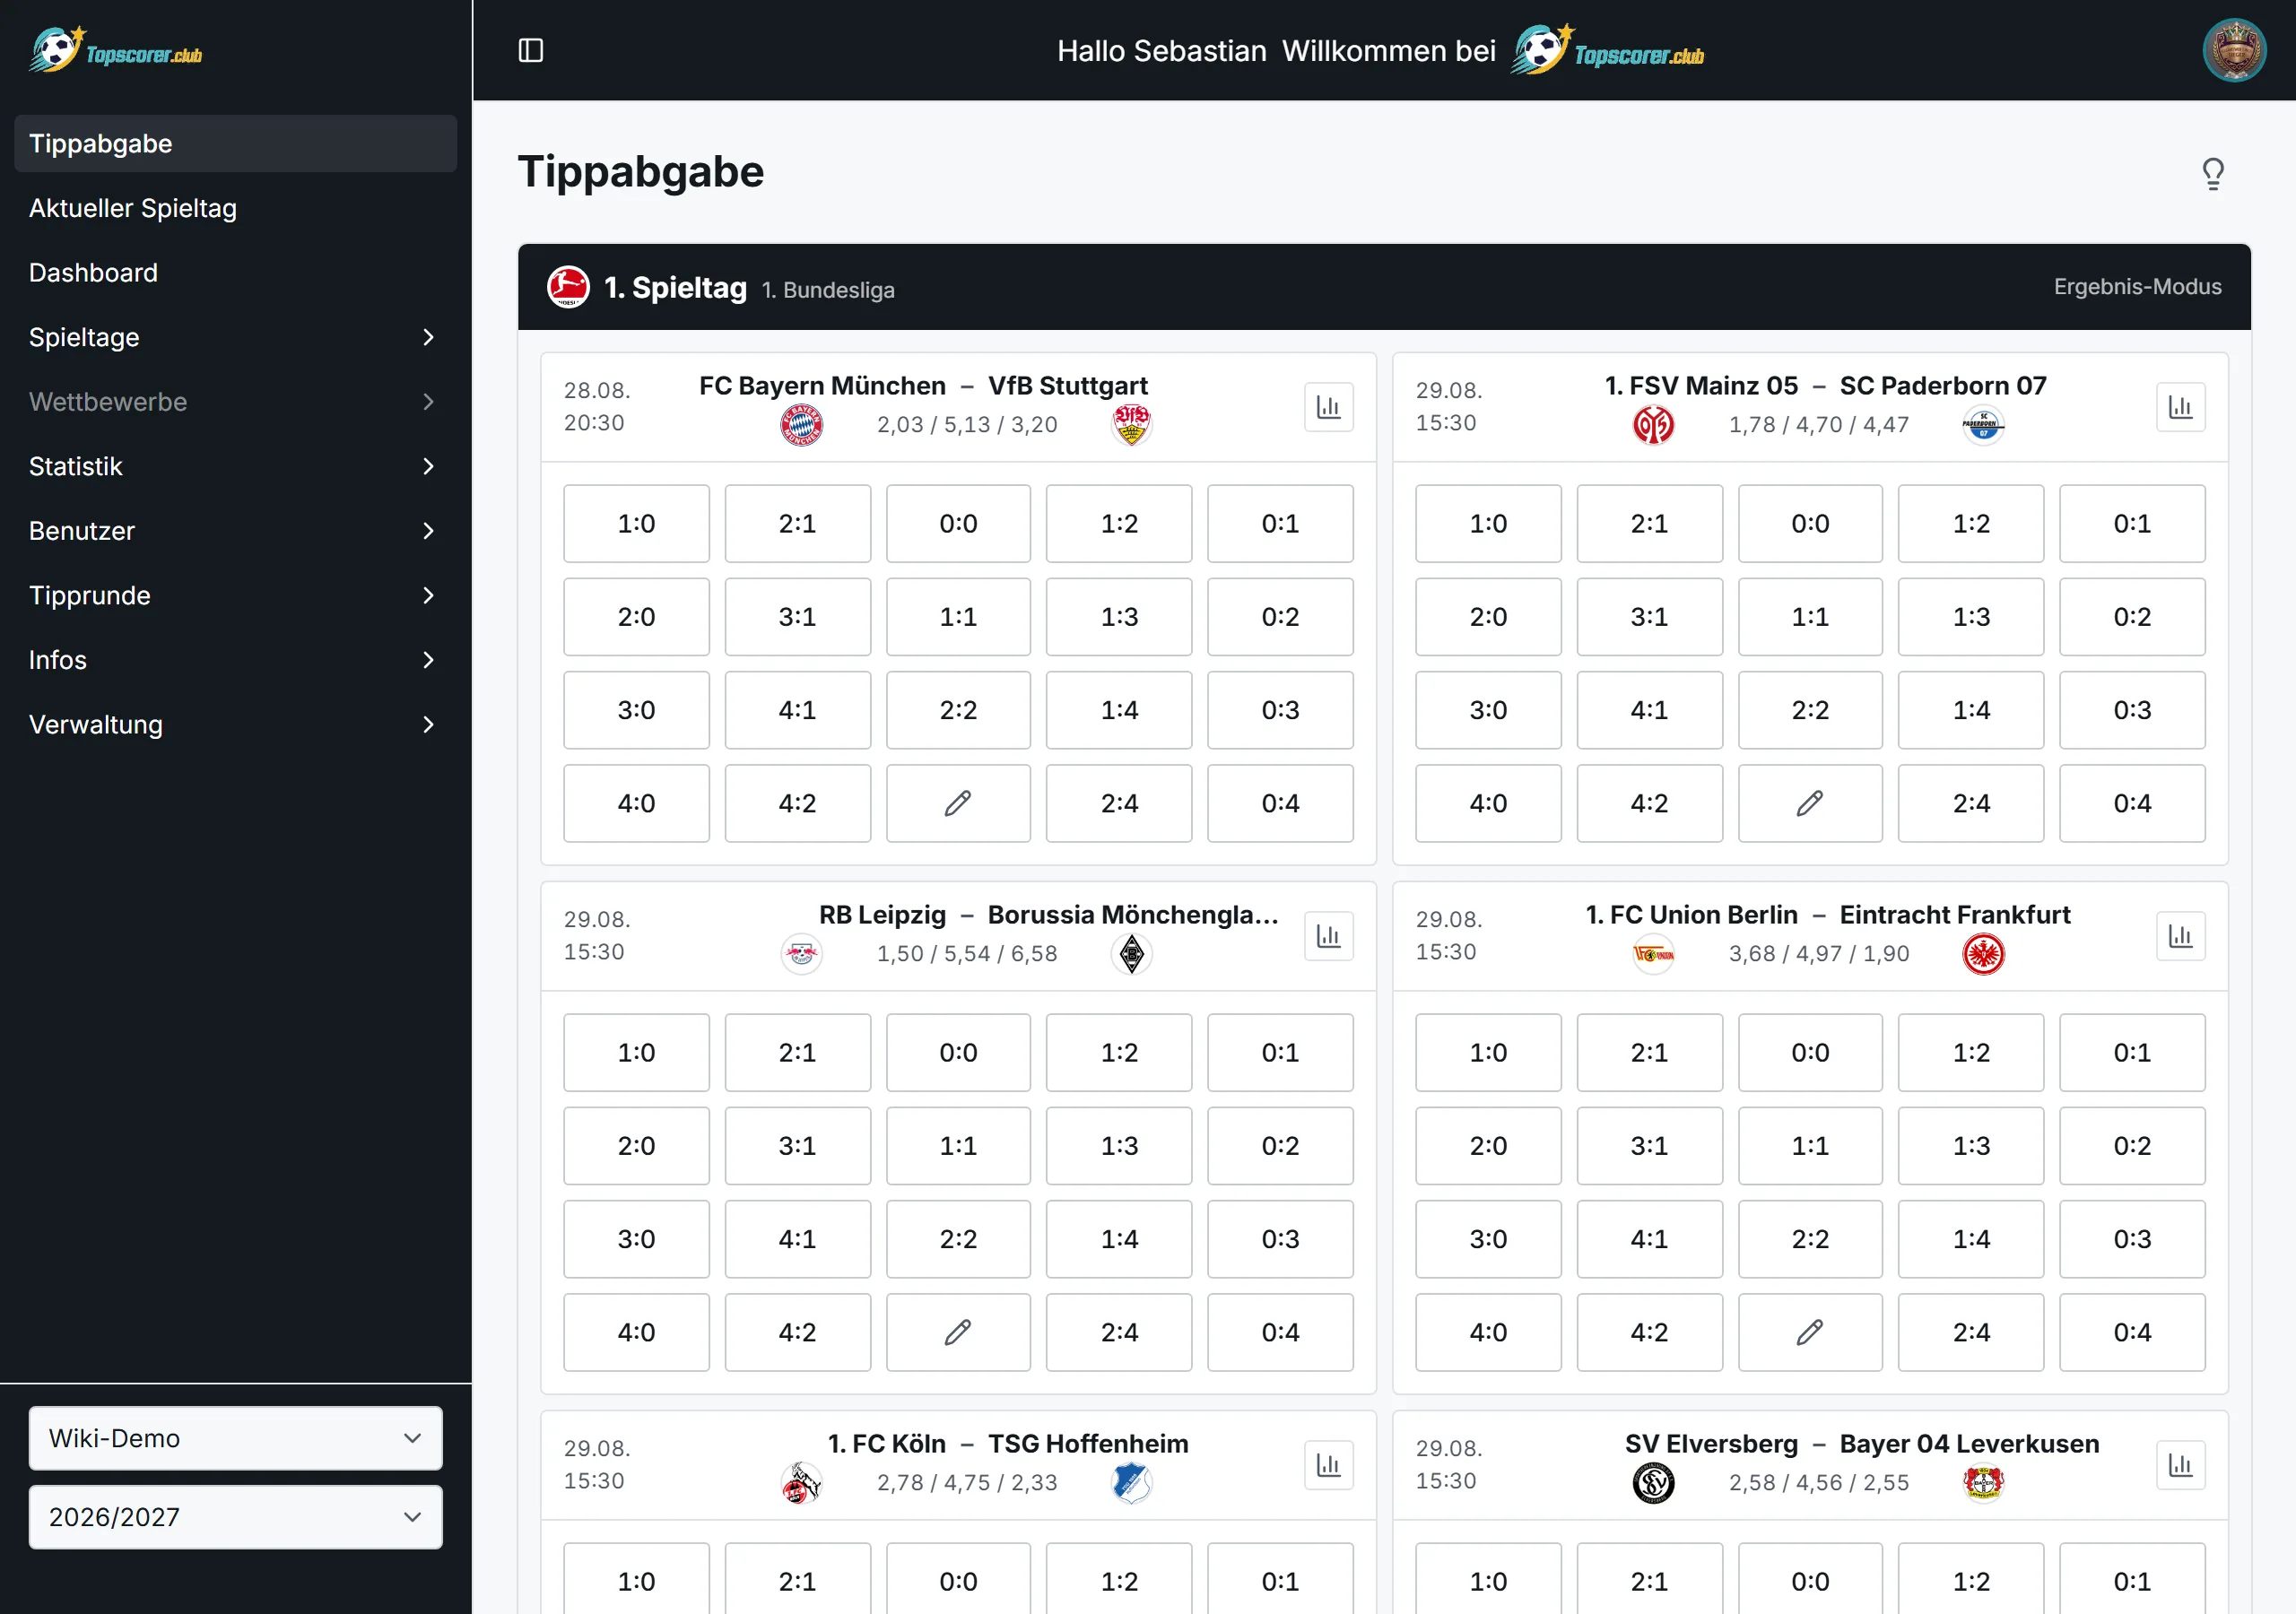Expand the Verwaltung submenu
This screenshot has height=1614, width=2296.
[235, 724]
